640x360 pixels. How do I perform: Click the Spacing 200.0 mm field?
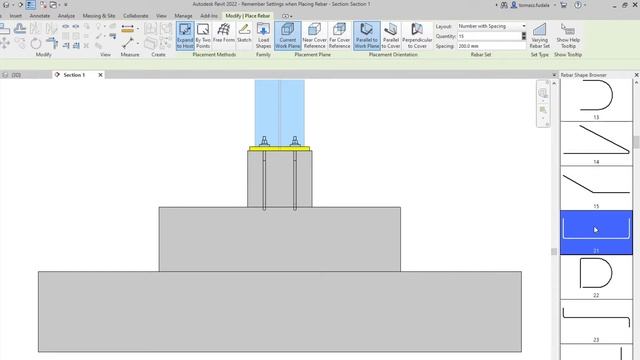(x=491, y=46)
